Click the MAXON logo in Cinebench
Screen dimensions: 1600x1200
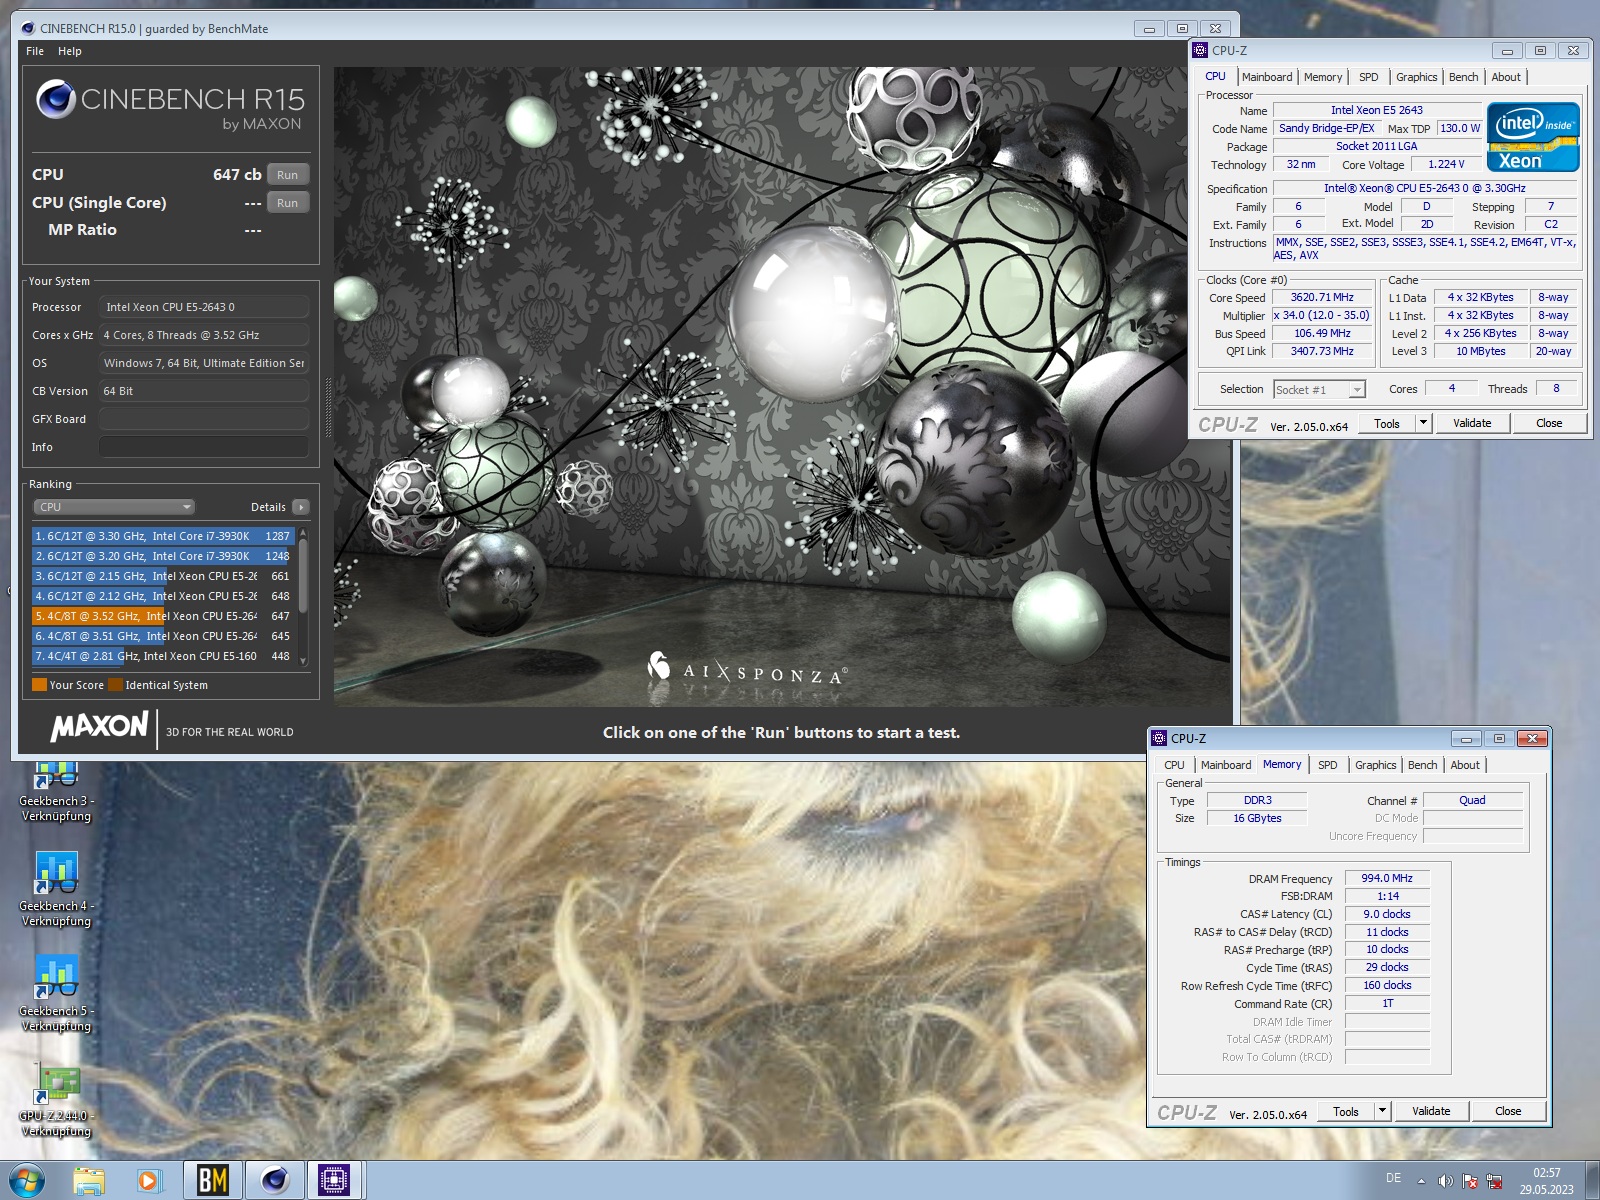(99, 727)
